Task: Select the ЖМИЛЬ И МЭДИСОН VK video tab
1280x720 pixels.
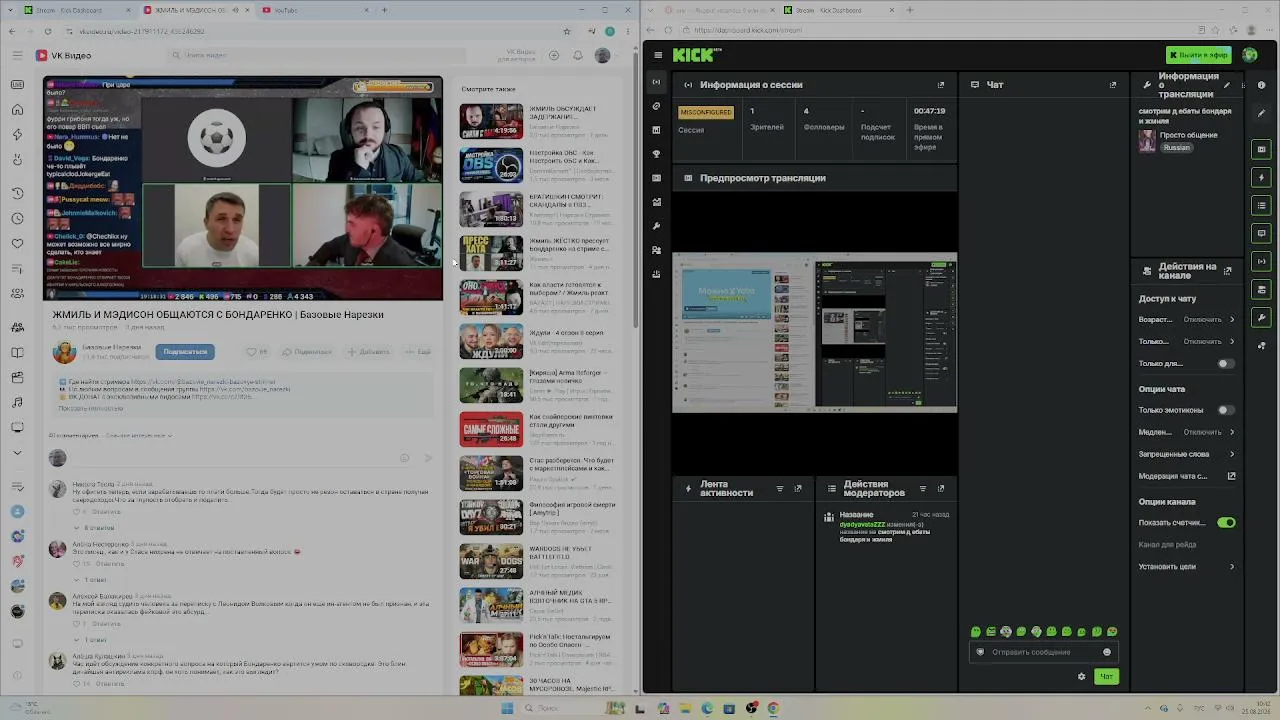Action: point(197,10)
